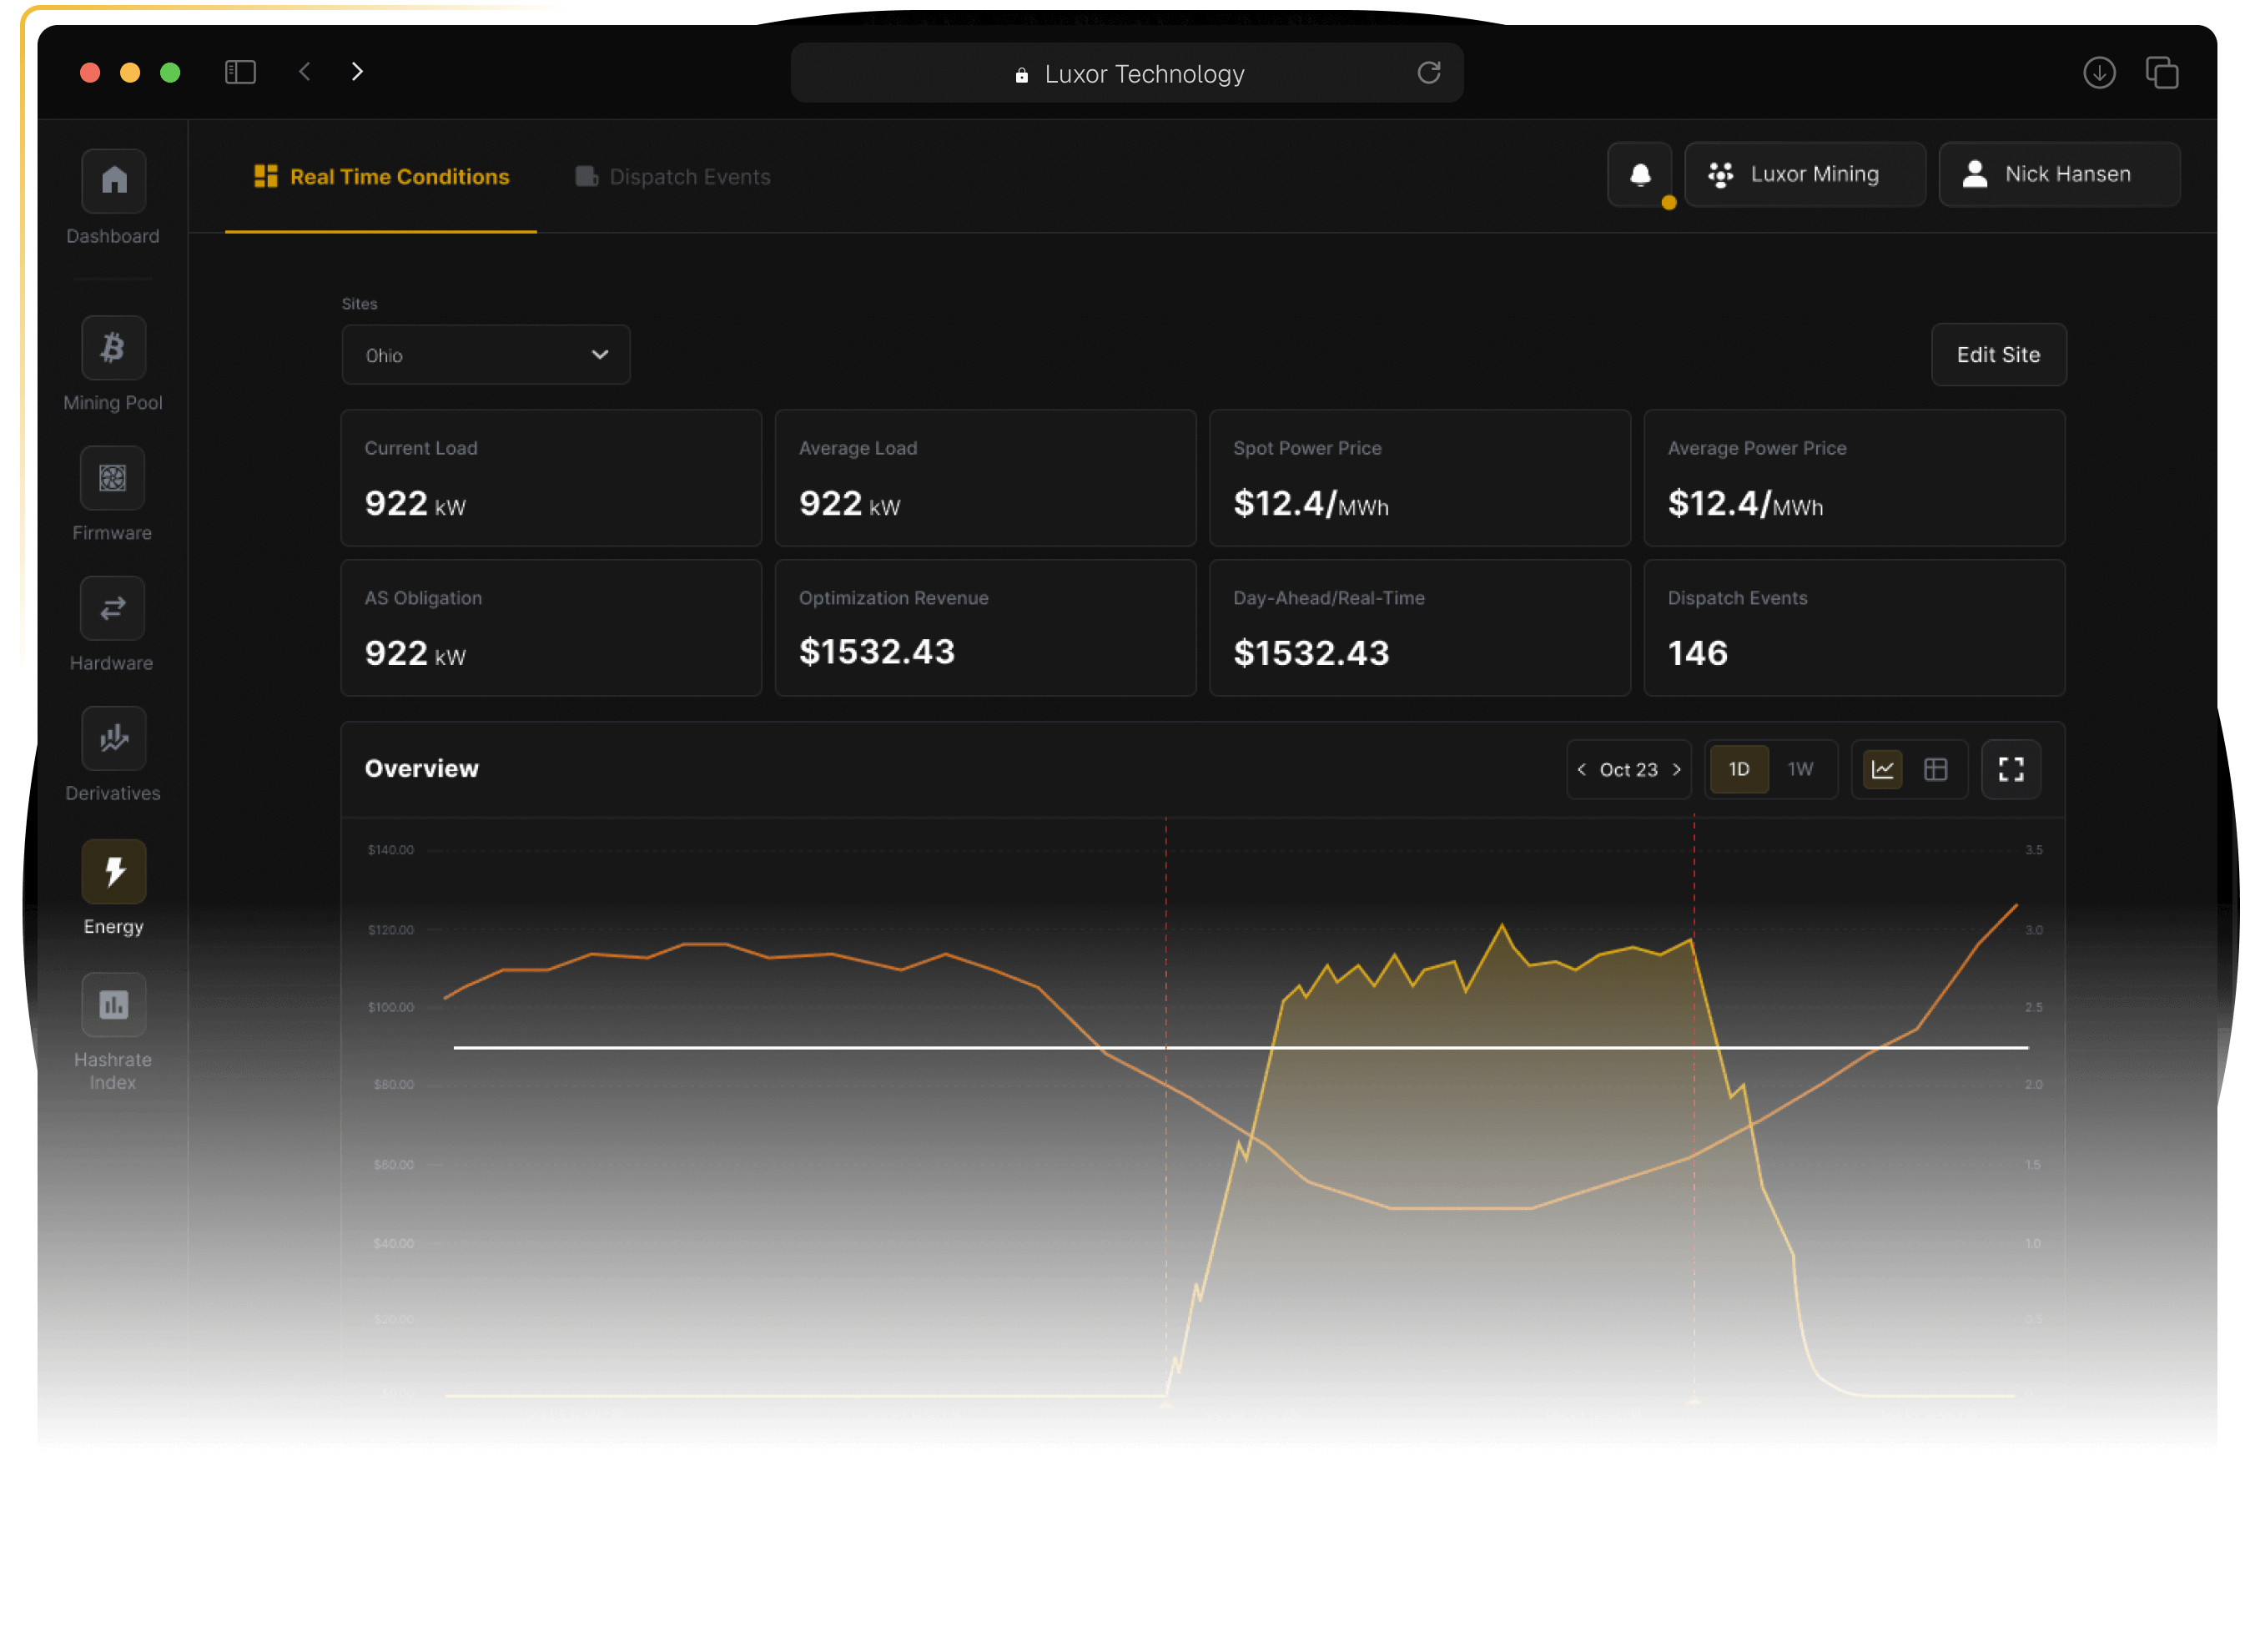Go to previous day before Oct 23

[1581, 769]
